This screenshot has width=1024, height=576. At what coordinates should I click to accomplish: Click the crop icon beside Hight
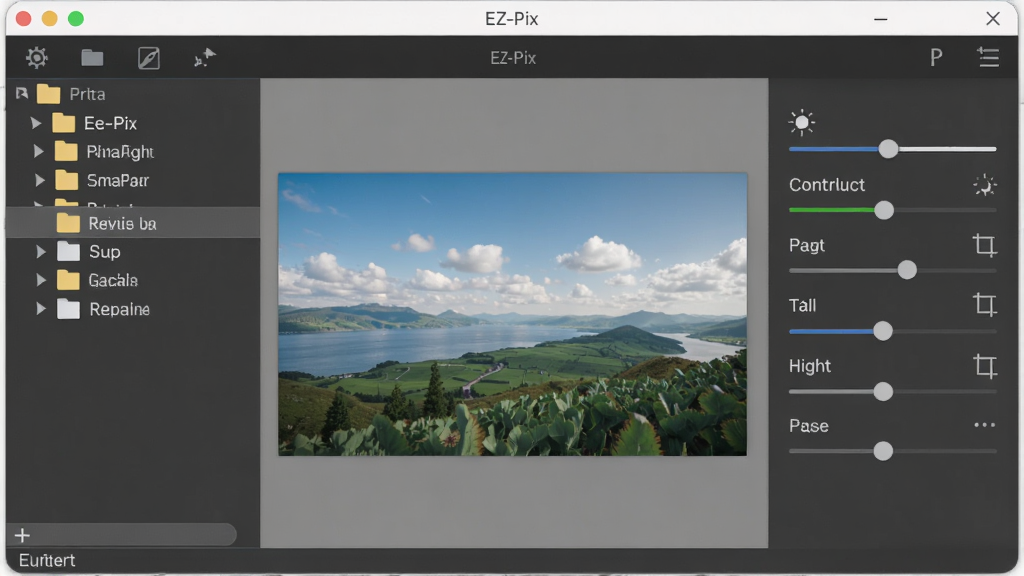pyautogui.click(x=985, y=366)
